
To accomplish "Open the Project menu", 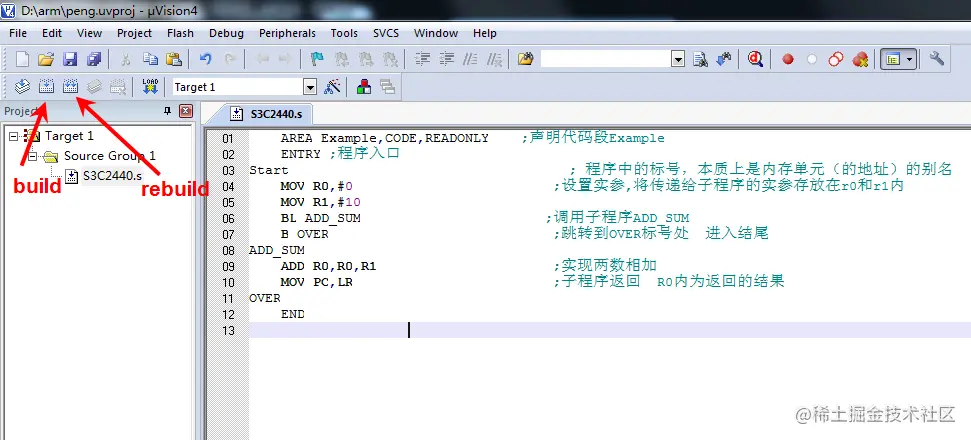I will coord(134,33).
